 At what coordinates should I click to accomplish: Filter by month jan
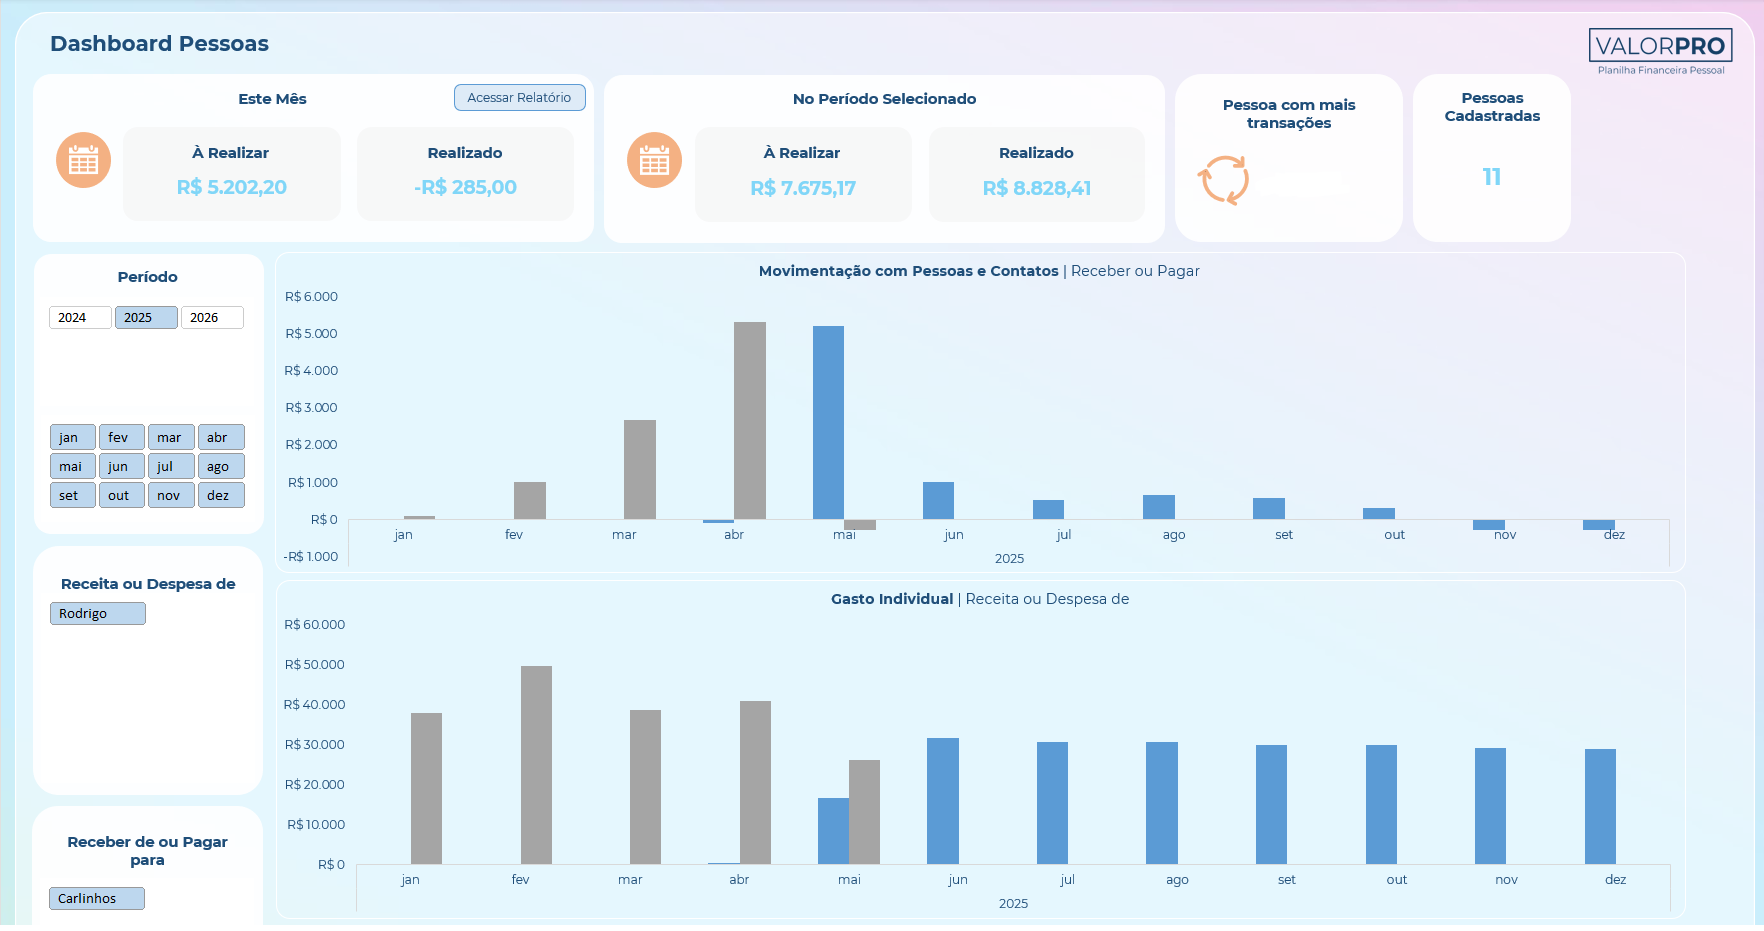[x=73, y=437]
